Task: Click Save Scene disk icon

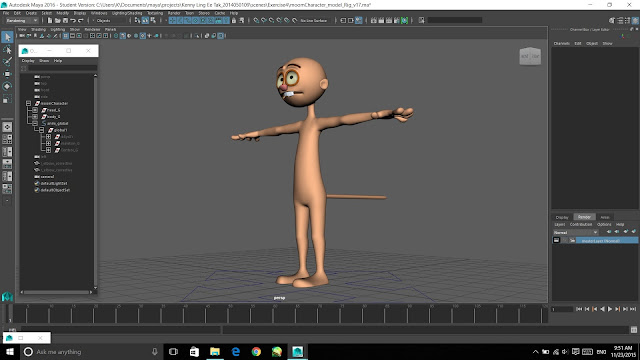Action: (x=65, y=20)
